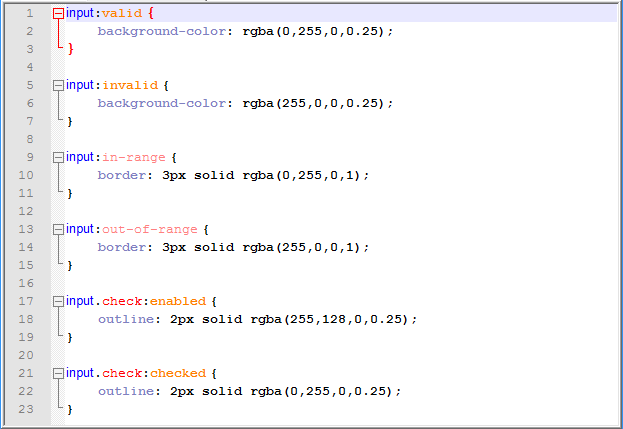Screen dimensions: 623x429
Task: Click the closing brace on line 7
Action: click(x=70, y=121)
